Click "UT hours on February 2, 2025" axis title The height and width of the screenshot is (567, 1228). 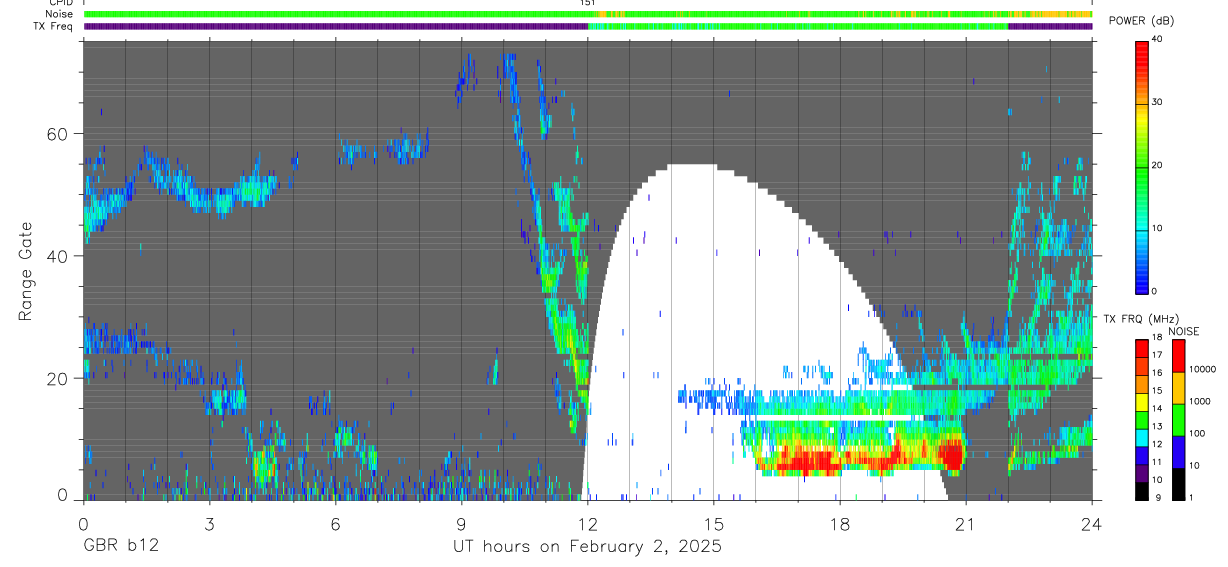(x=587, y=547)
